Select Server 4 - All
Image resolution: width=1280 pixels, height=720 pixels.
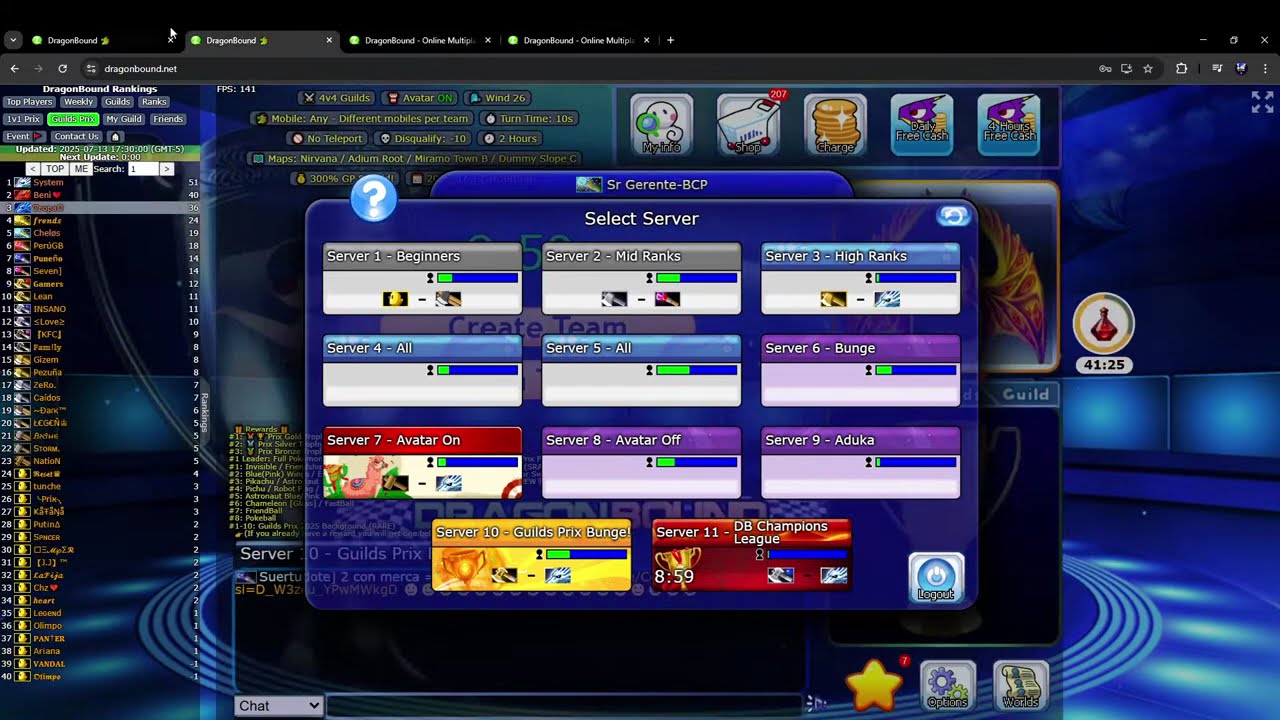(x=422, y=370)
